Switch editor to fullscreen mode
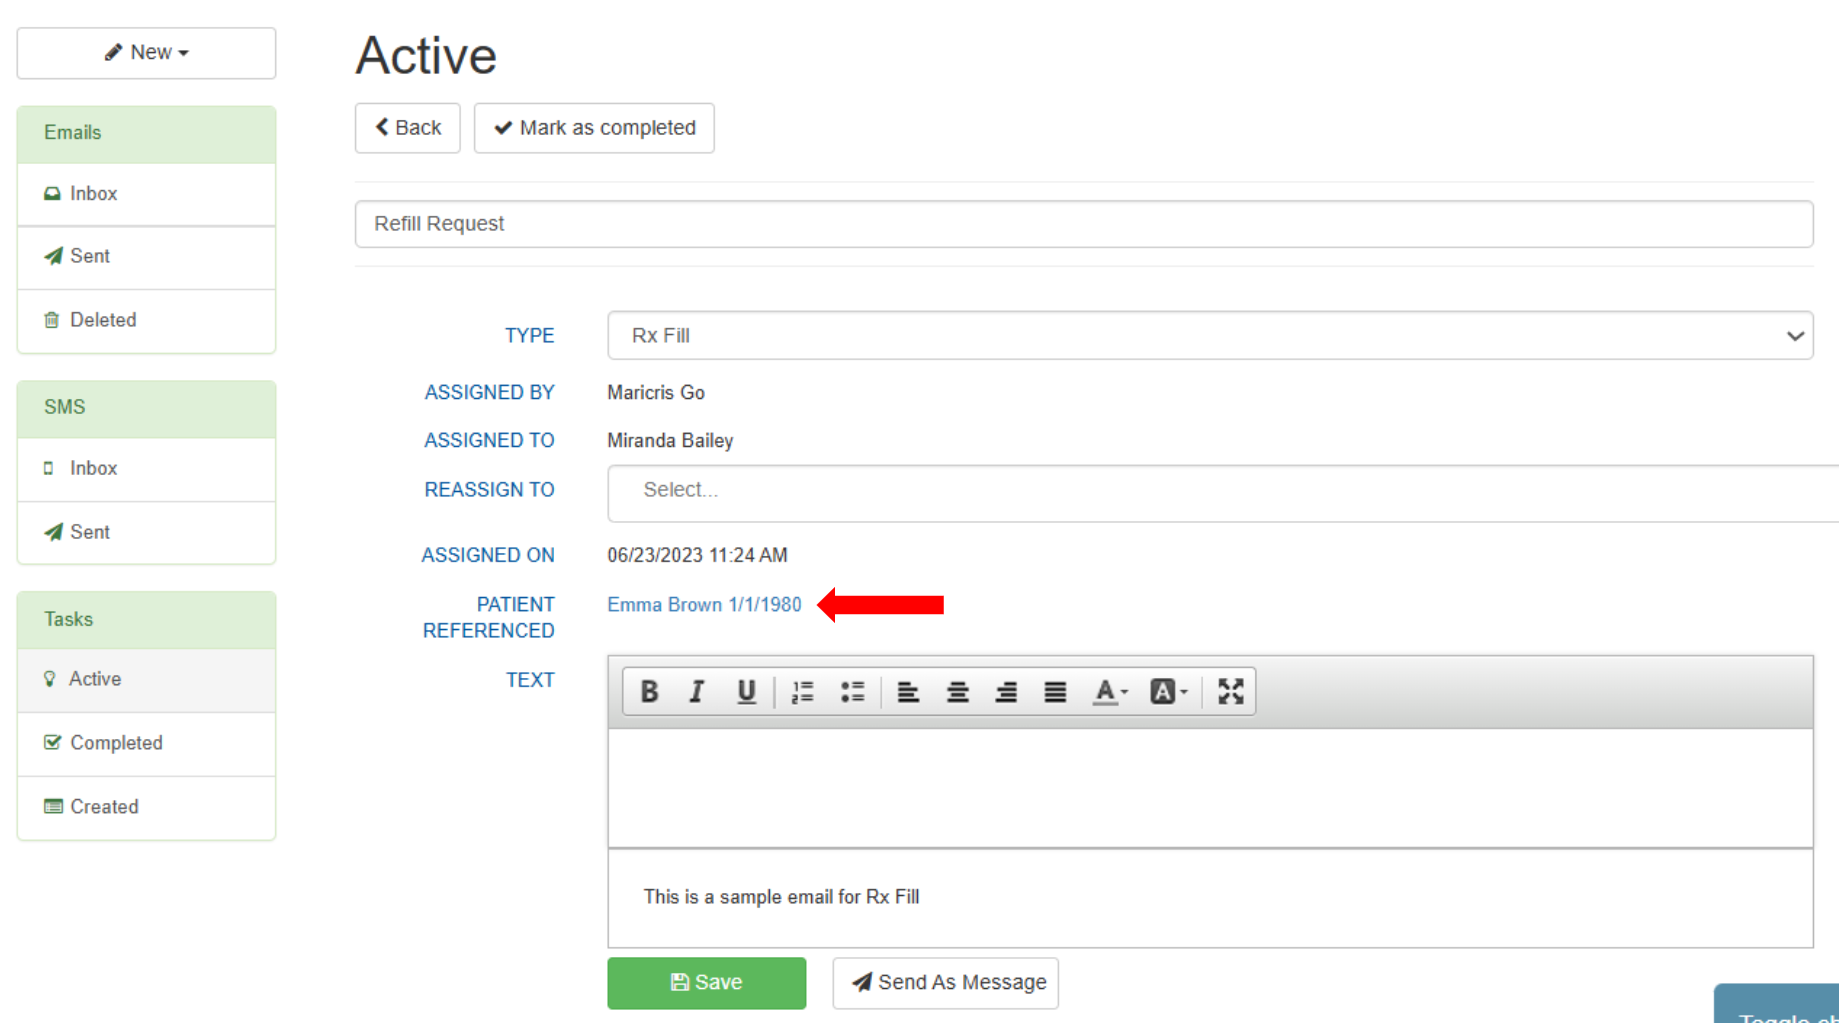 (1230, 691)
